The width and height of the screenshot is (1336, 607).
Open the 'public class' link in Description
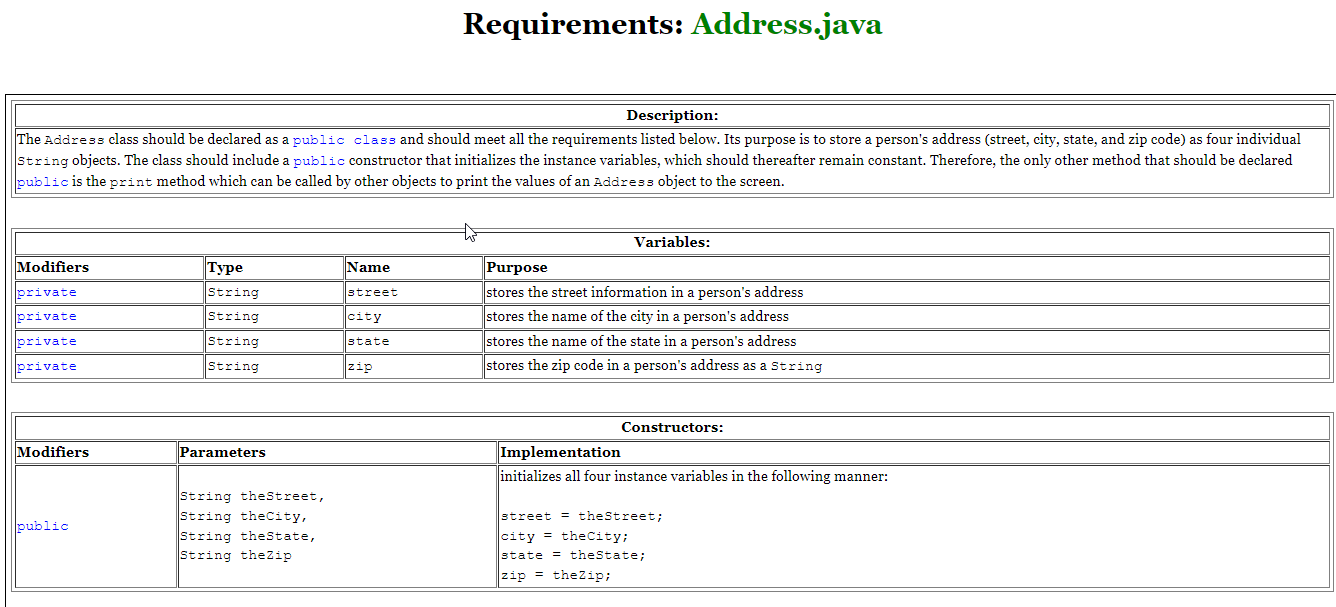pos(345,139)
